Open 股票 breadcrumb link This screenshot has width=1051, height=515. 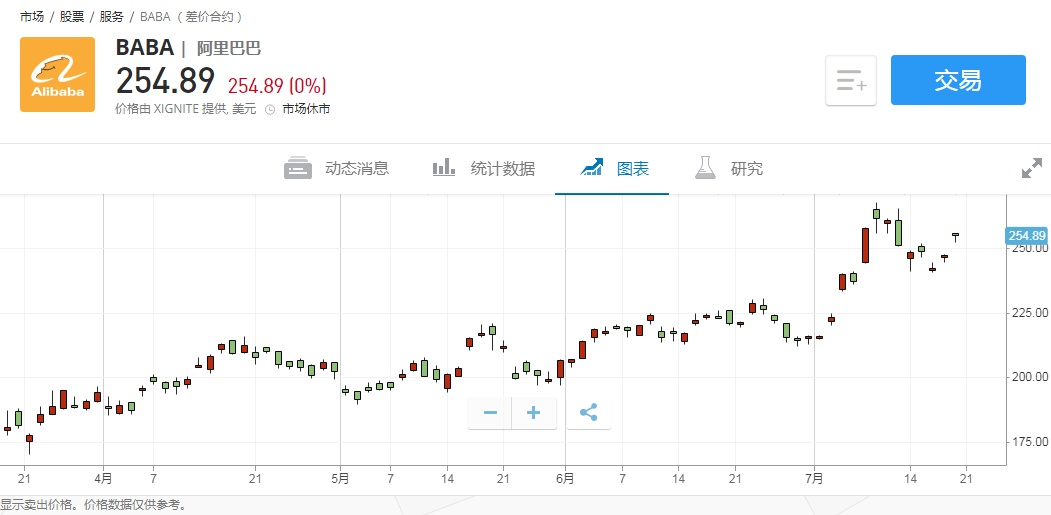(72, 17)
